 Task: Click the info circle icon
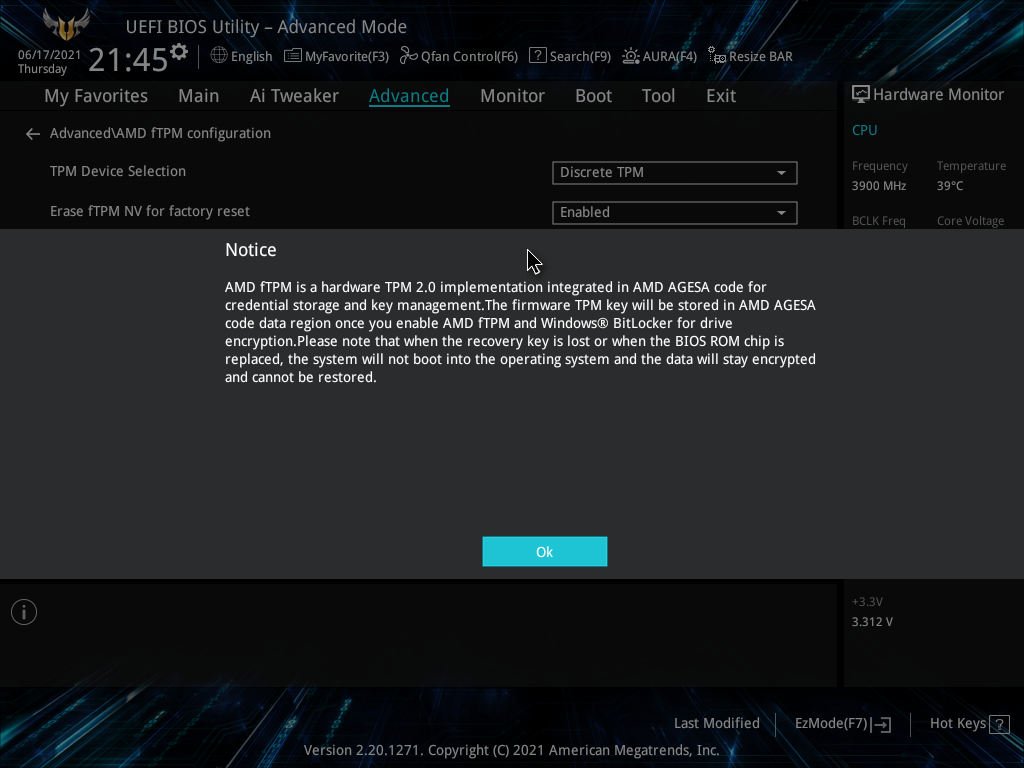[x=24, y=612]
